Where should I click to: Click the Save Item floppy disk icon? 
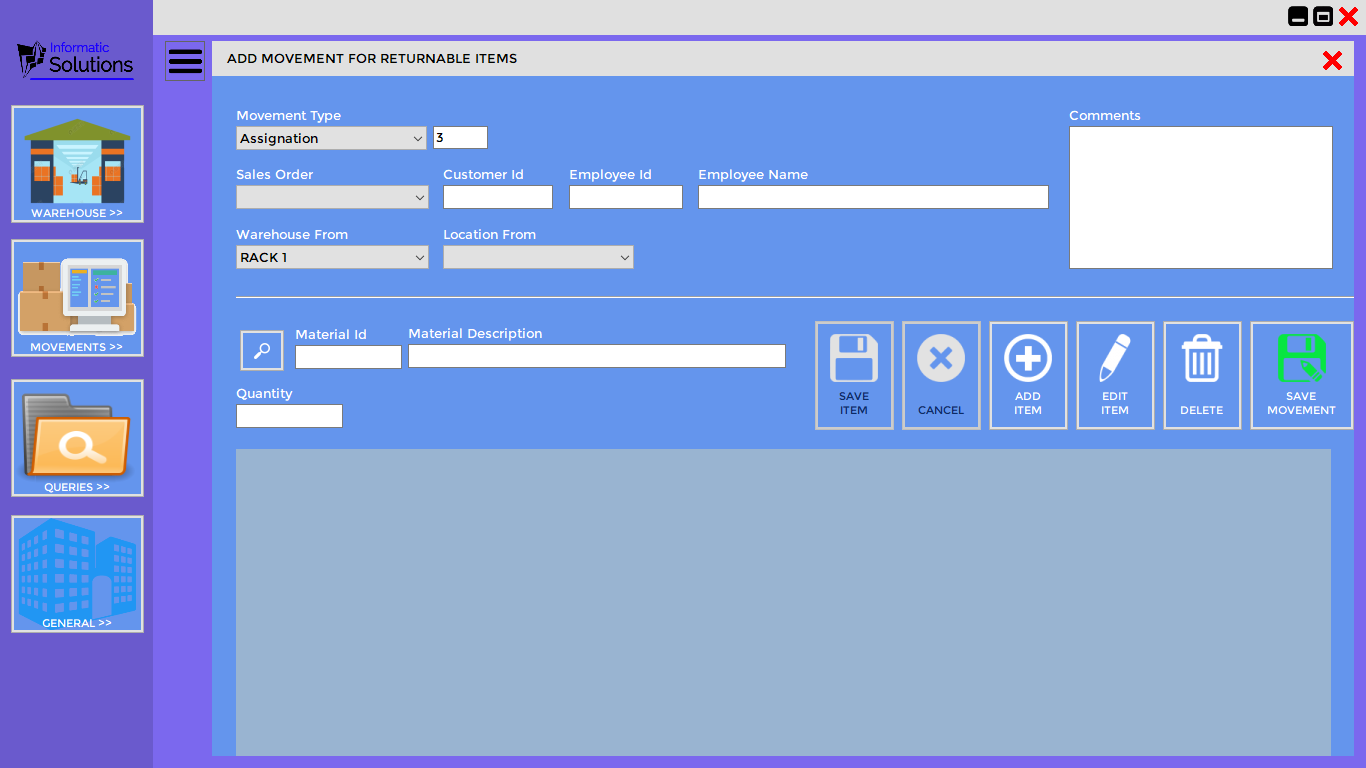click(x=854, y=360)
